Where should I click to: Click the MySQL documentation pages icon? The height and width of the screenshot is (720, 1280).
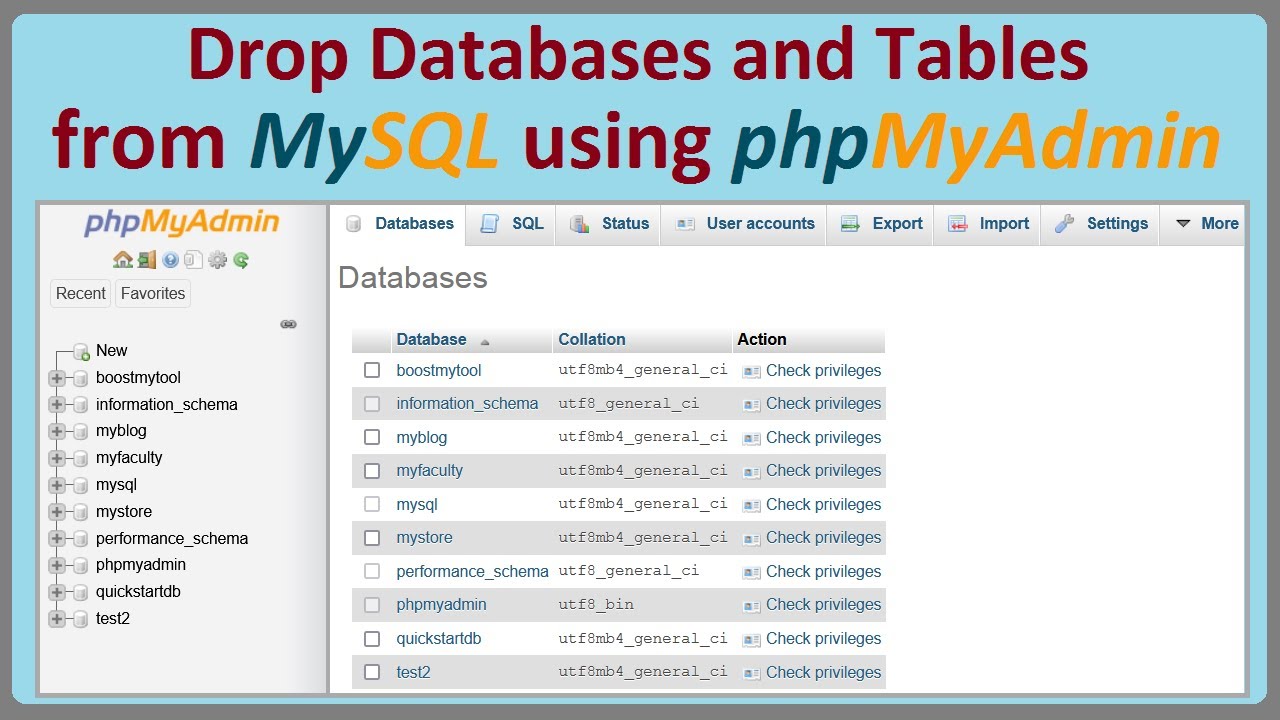coord(193,260)
